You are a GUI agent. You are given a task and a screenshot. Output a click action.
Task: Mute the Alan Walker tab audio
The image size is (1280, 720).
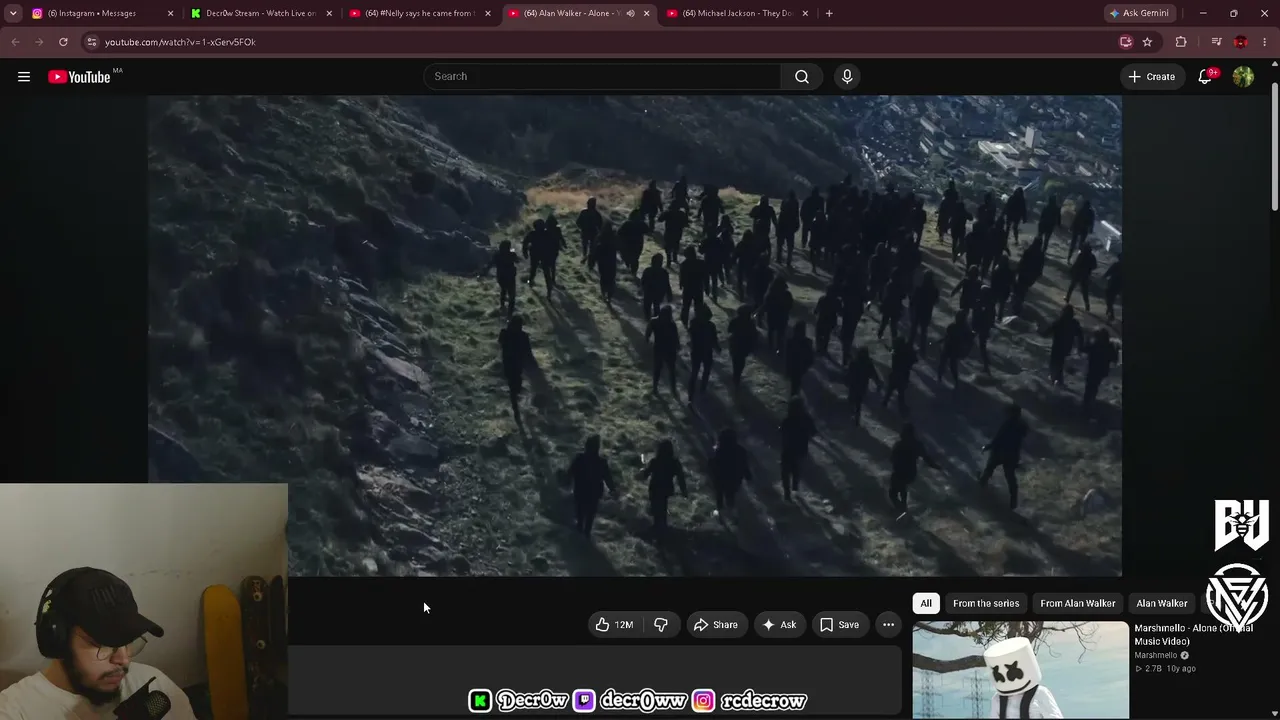[630, 13]
